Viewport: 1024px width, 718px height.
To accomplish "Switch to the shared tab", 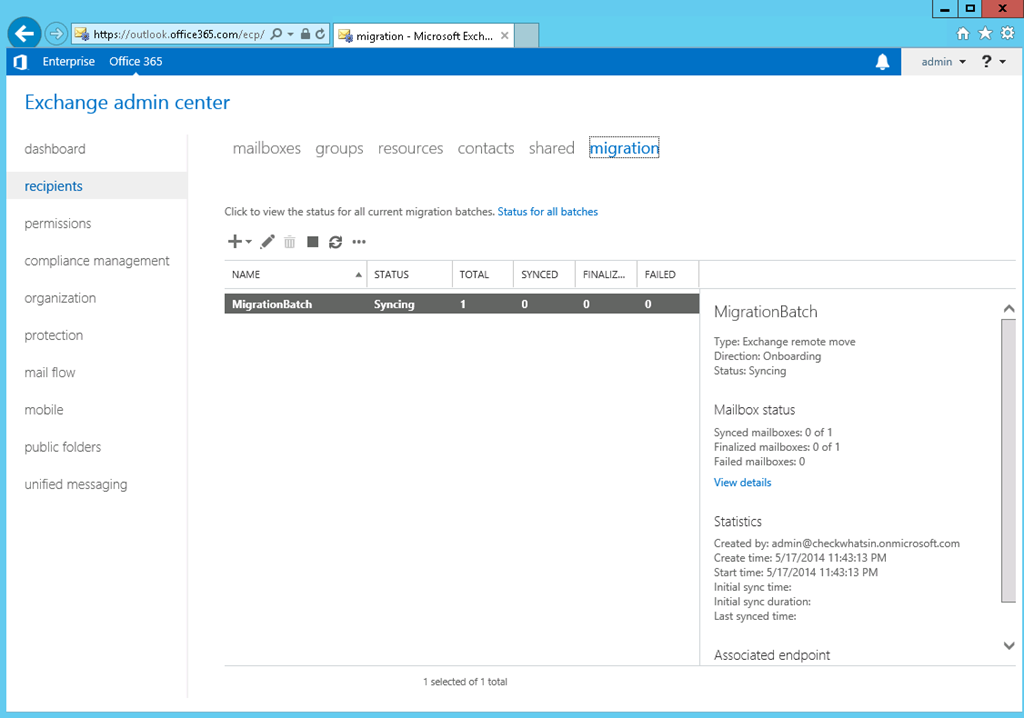I will (552, 148).
